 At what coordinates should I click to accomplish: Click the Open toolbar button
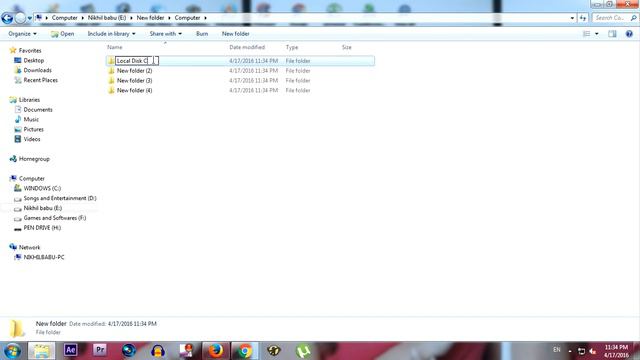click(62, 34)
